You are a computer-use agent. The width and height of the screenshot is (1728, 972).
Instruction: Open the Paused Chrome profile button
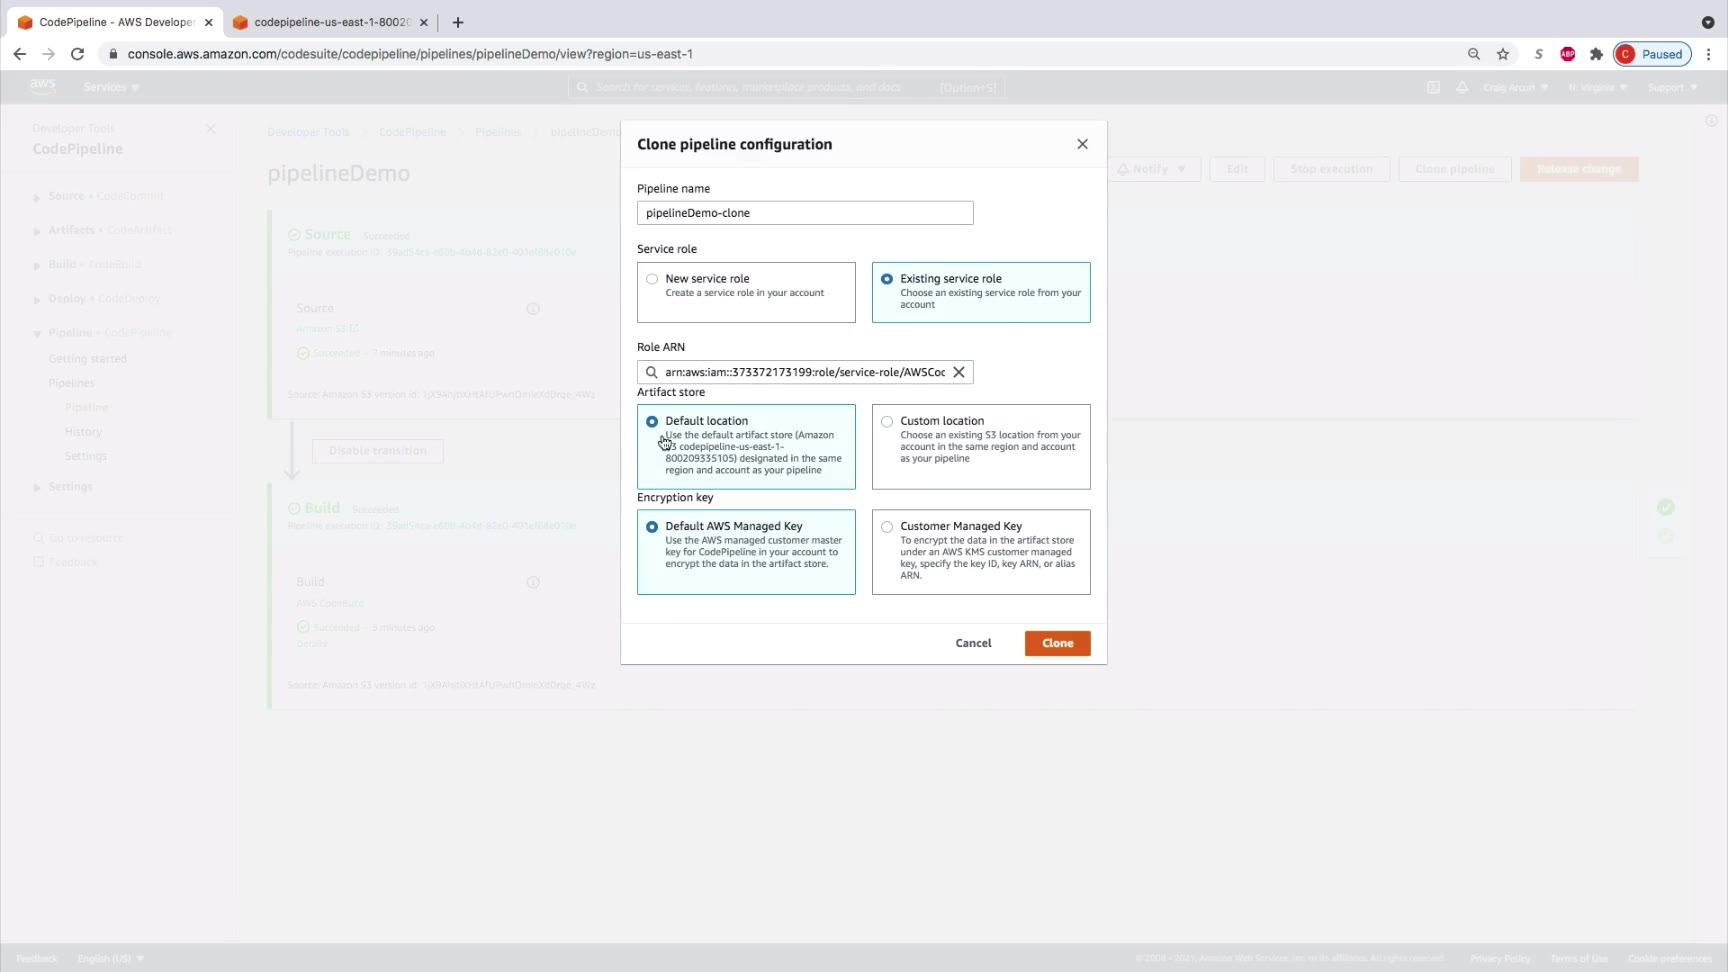[x=1652, y=54]
